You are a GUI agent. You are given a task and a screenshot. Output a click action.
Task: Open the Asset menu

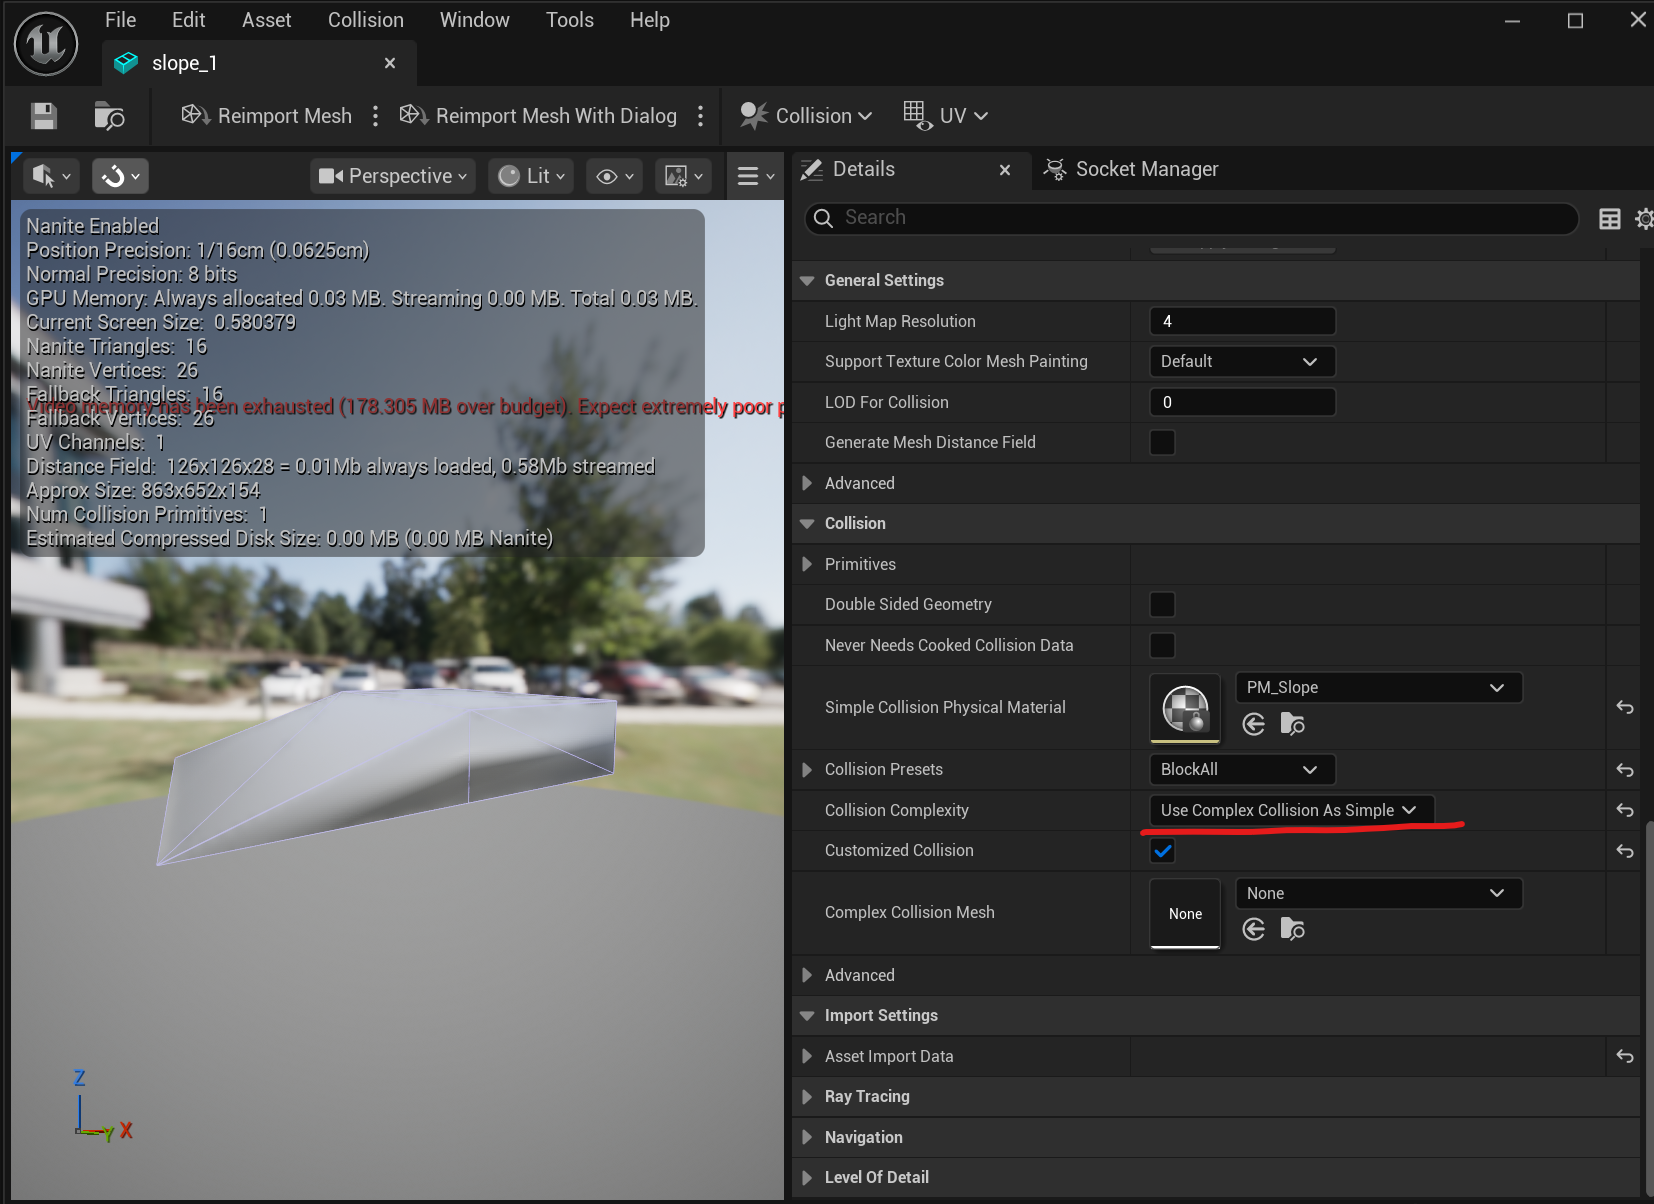tap(266, 20)
